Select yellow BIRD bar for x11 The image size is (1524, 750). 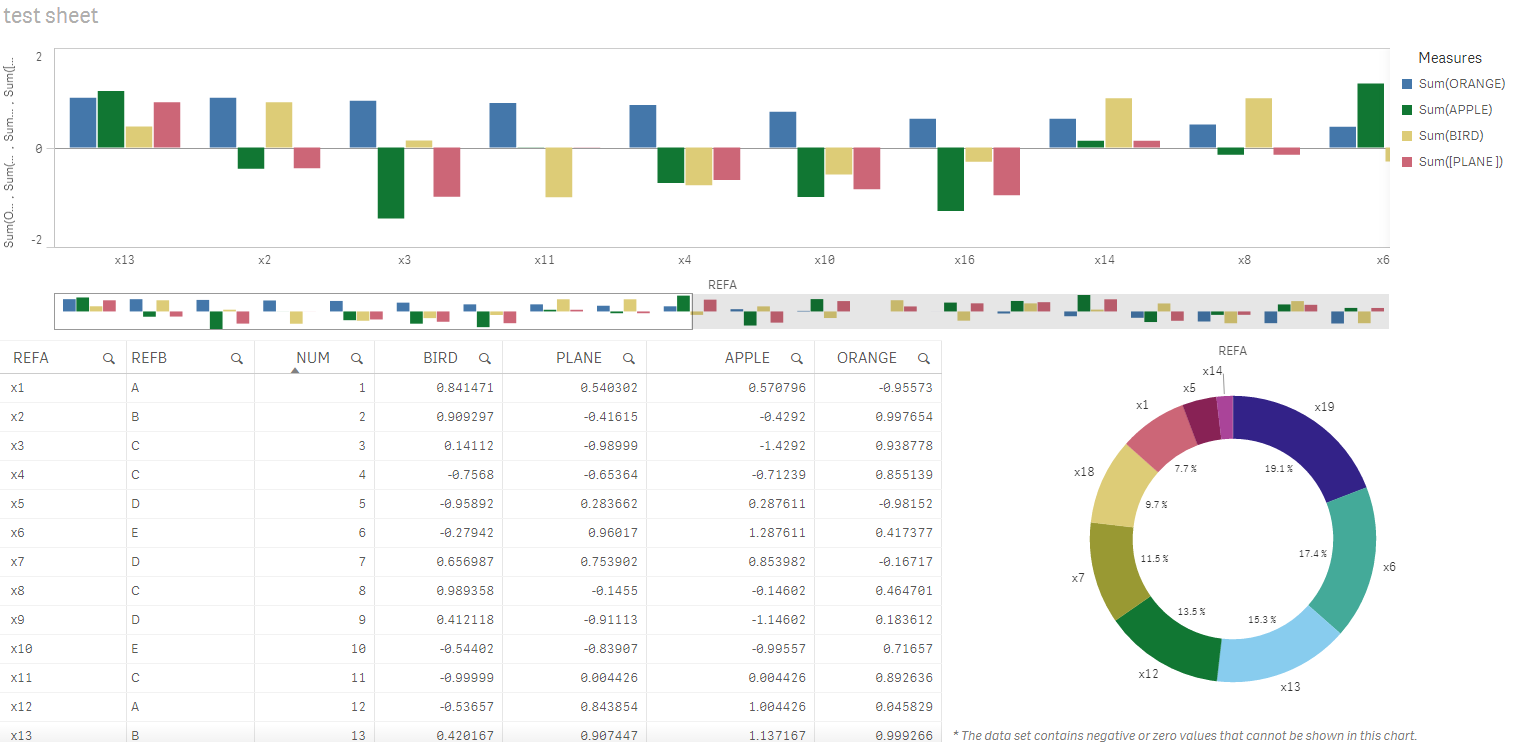point(559,172)
